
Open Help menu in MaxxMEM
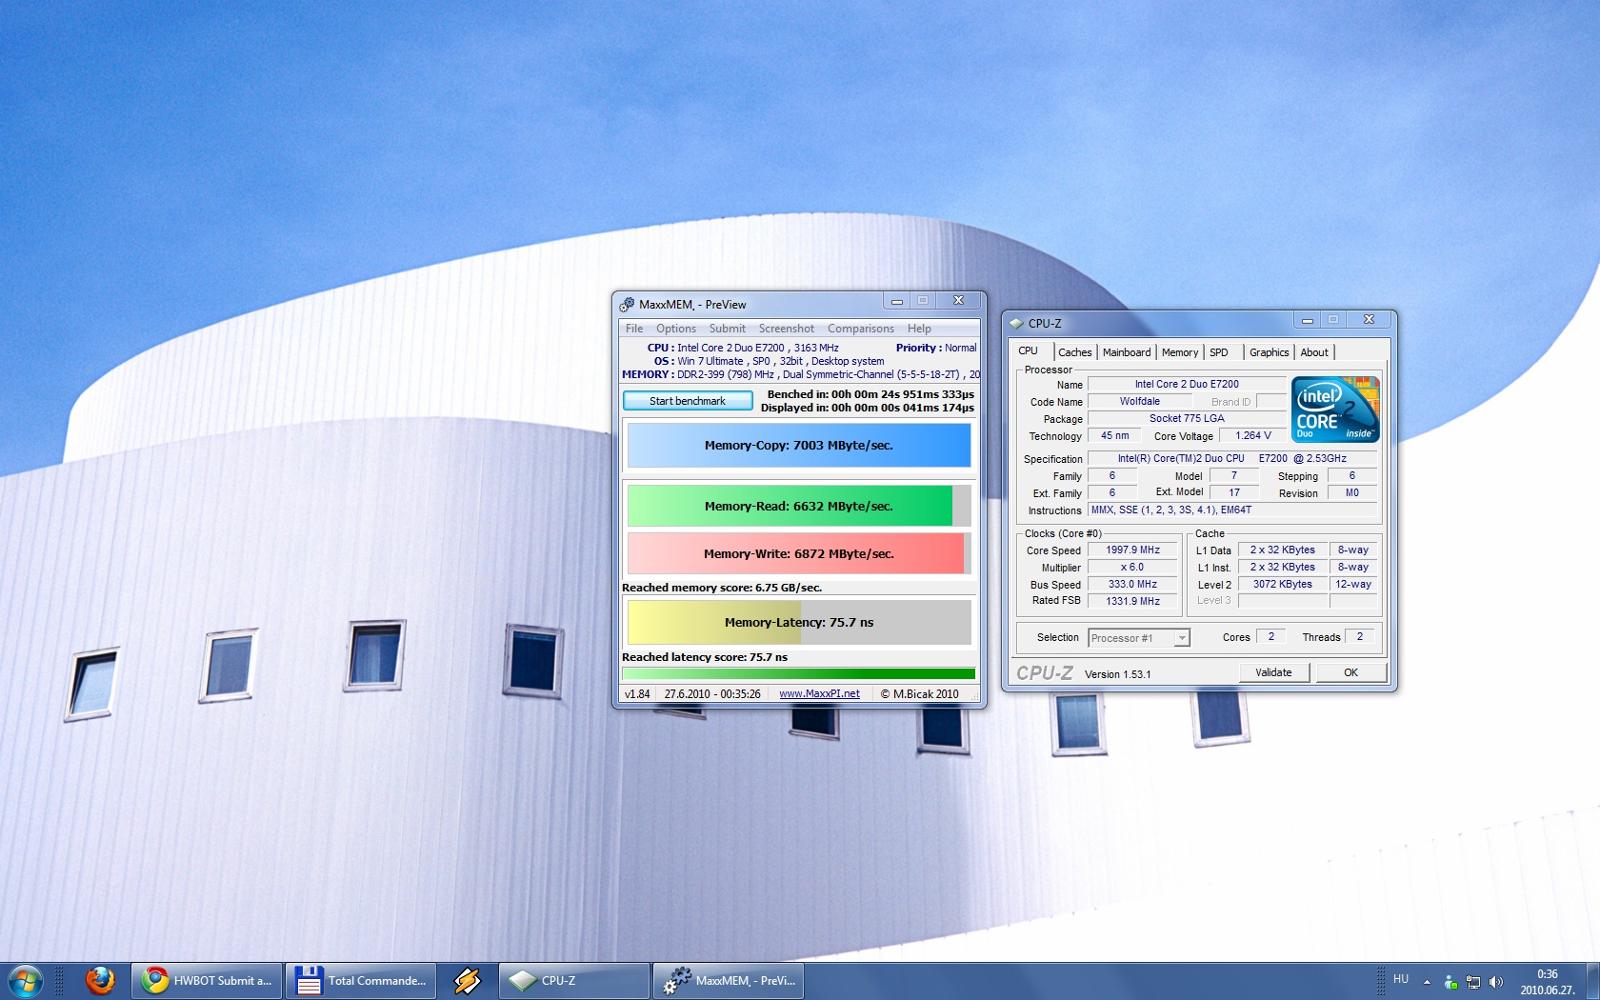pos(919,328)
